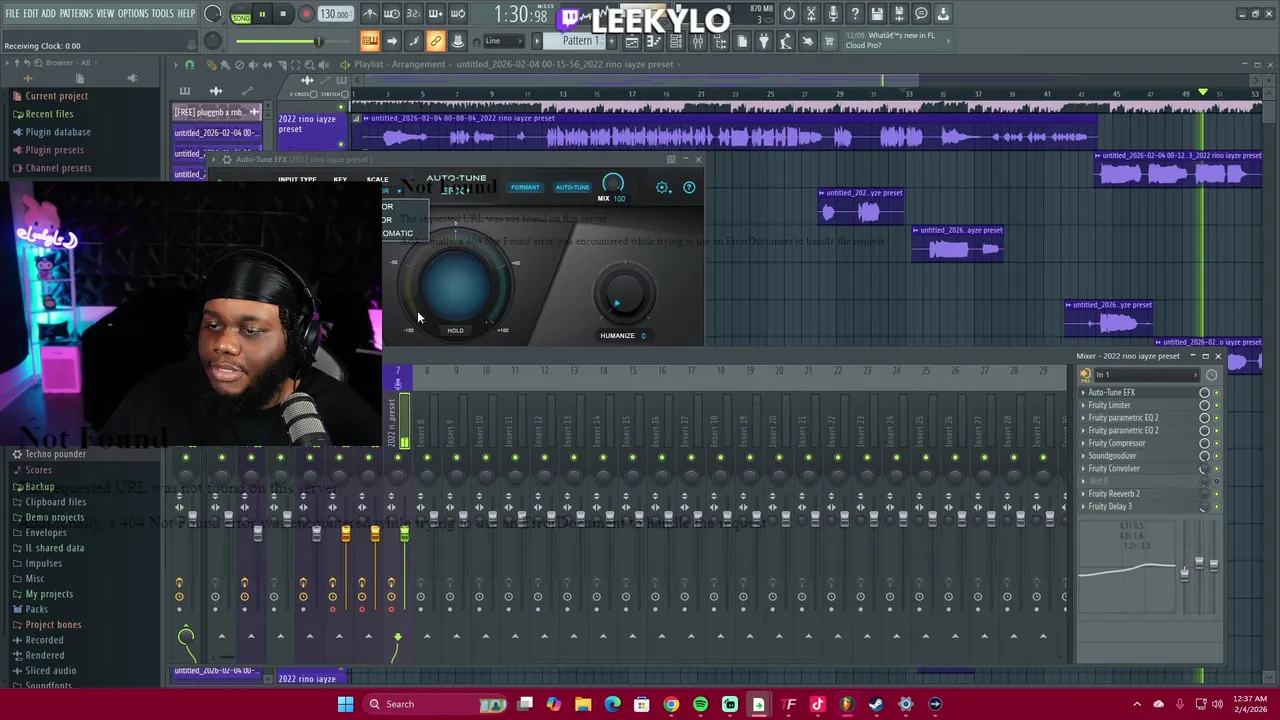Click the HOLD button under retune knob
1280x720 pixels.
[x=455, y=330]
